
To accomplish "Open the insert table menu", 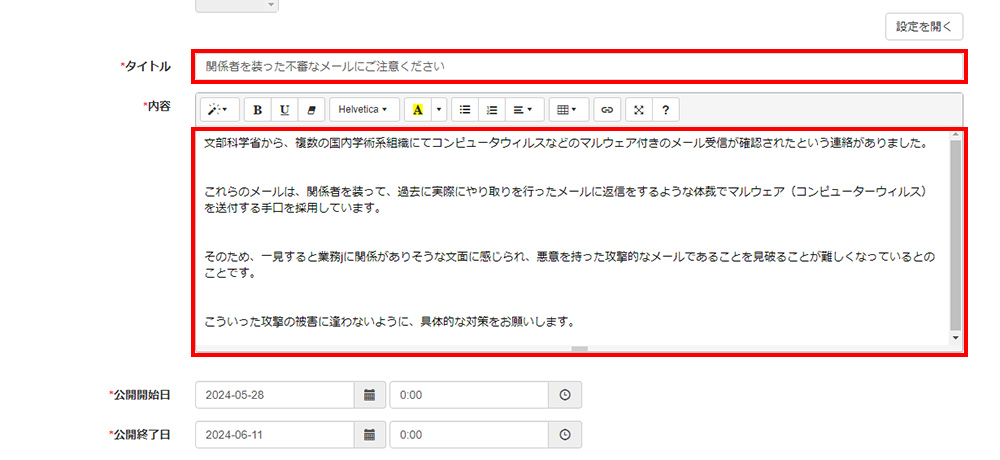I will pyautogui.click(x=566, y=109).
